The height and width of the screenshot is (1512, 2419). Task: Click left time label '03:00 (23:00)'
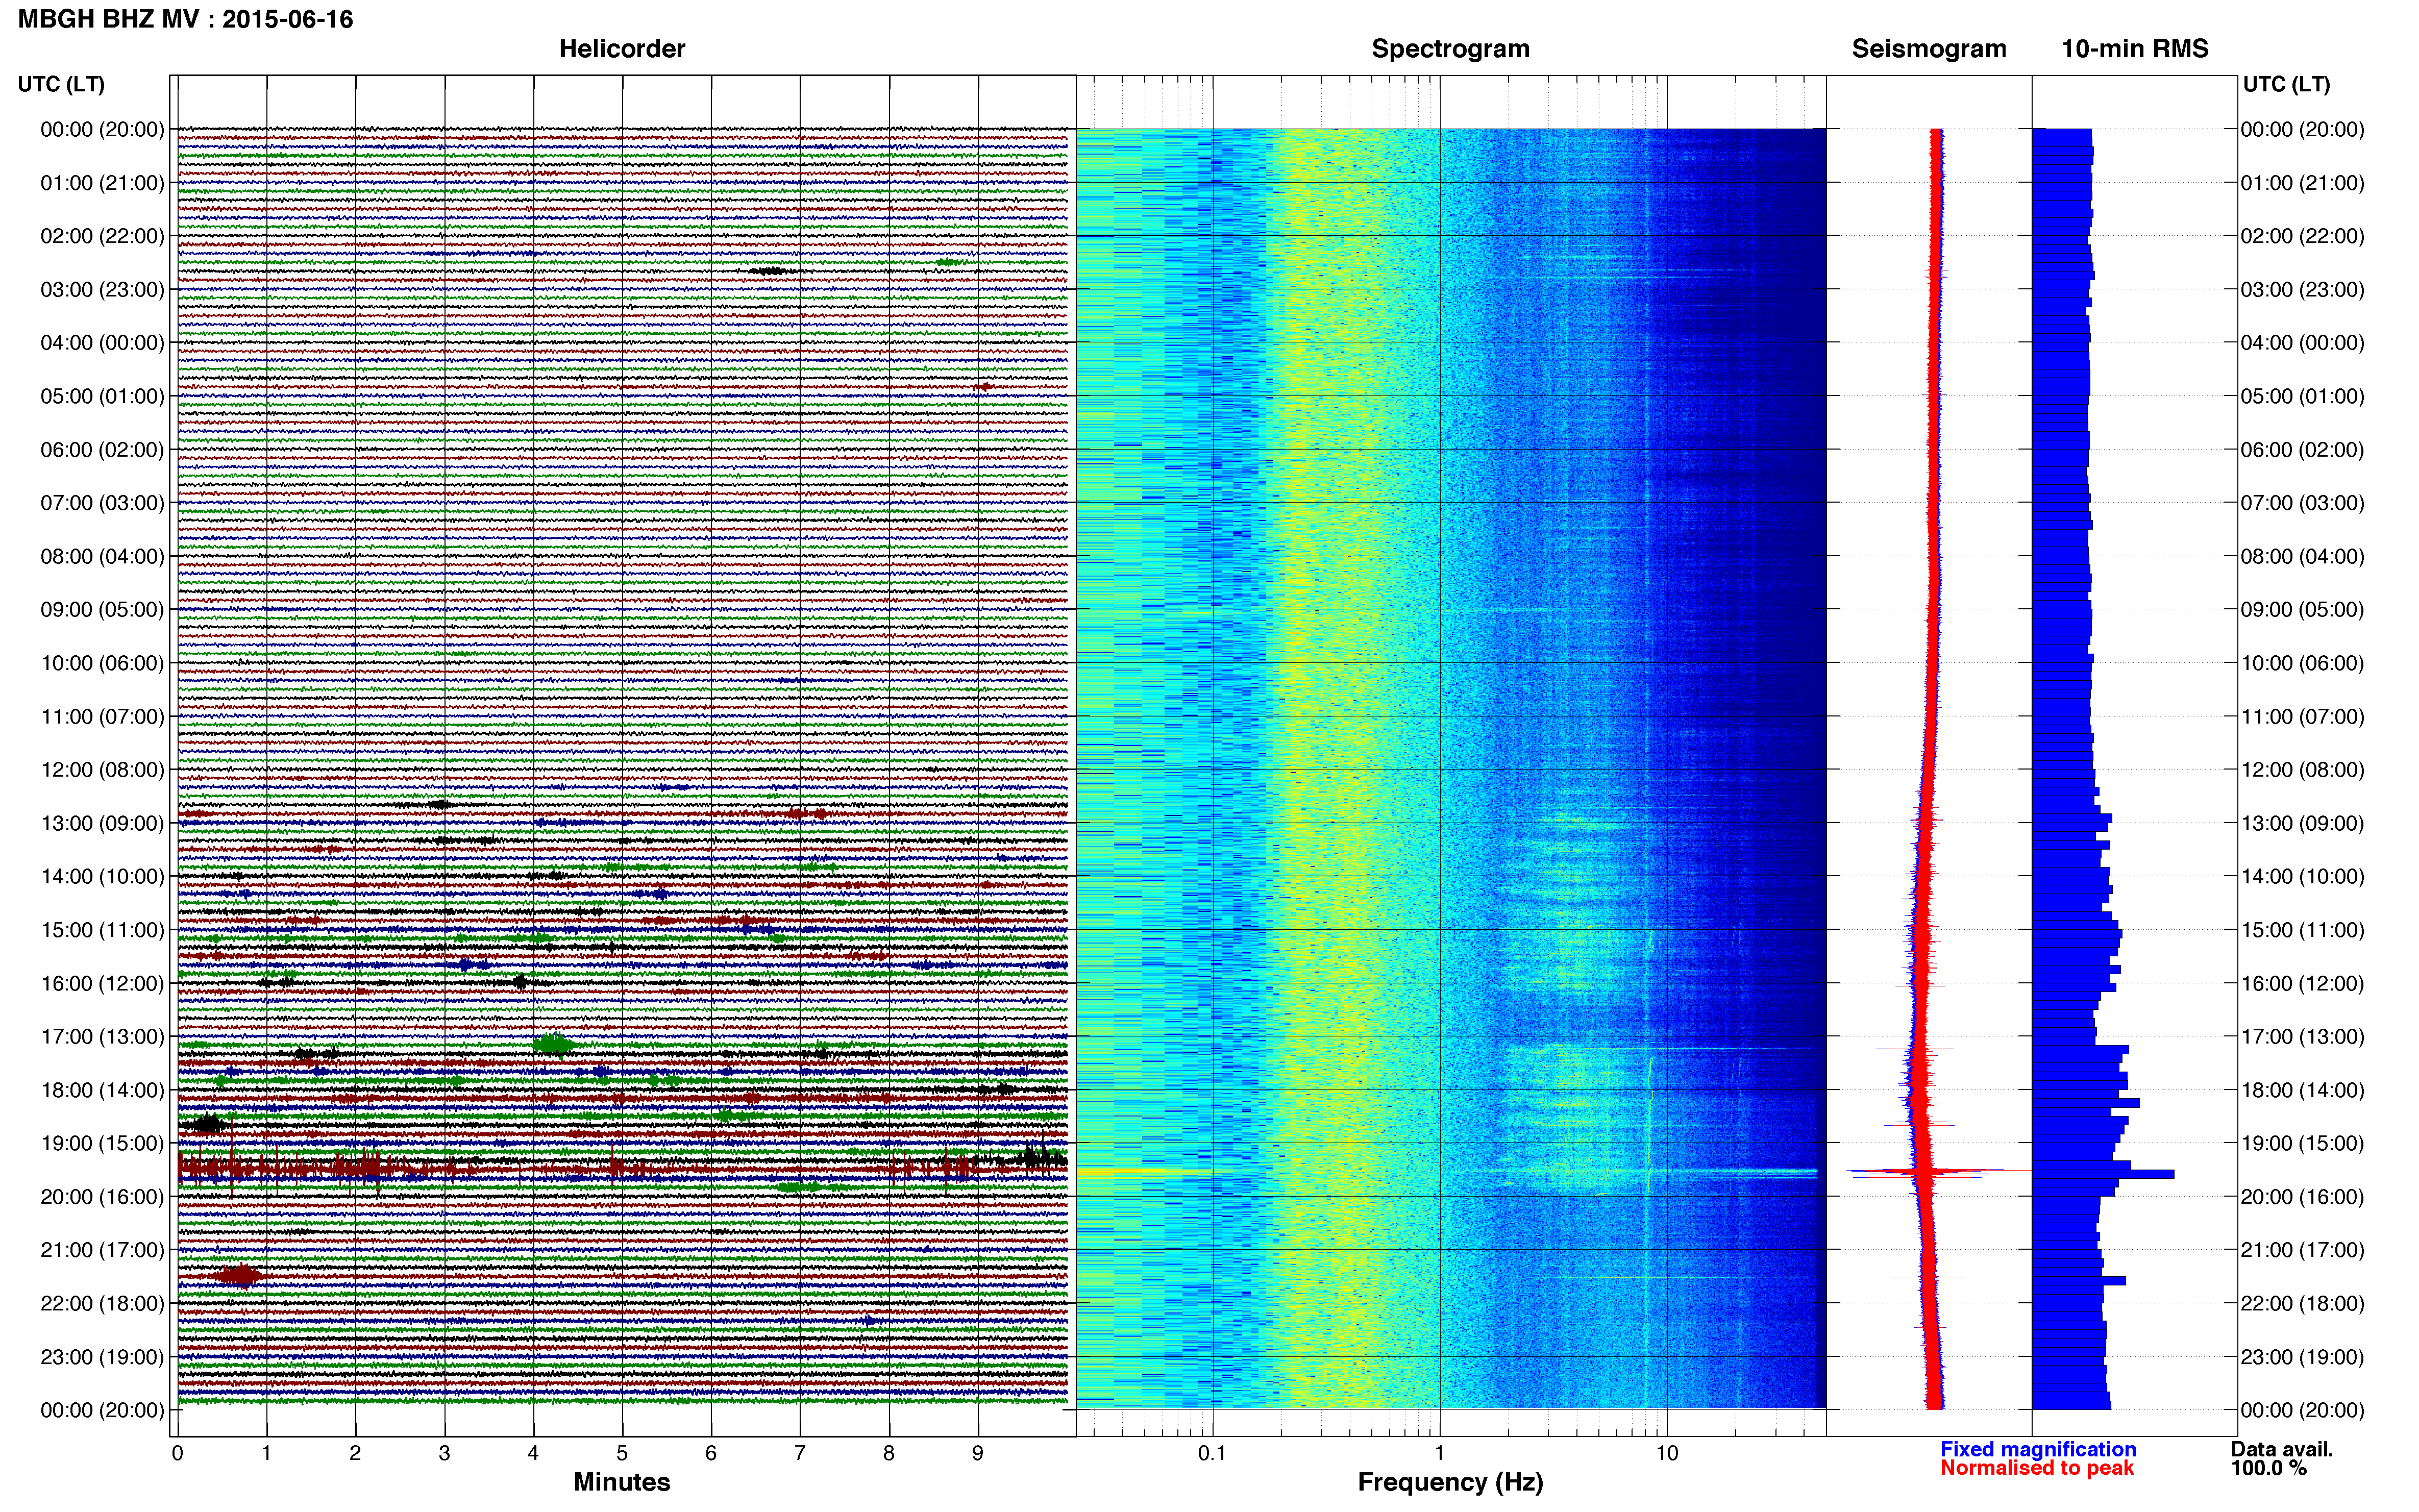click(102, 290)
